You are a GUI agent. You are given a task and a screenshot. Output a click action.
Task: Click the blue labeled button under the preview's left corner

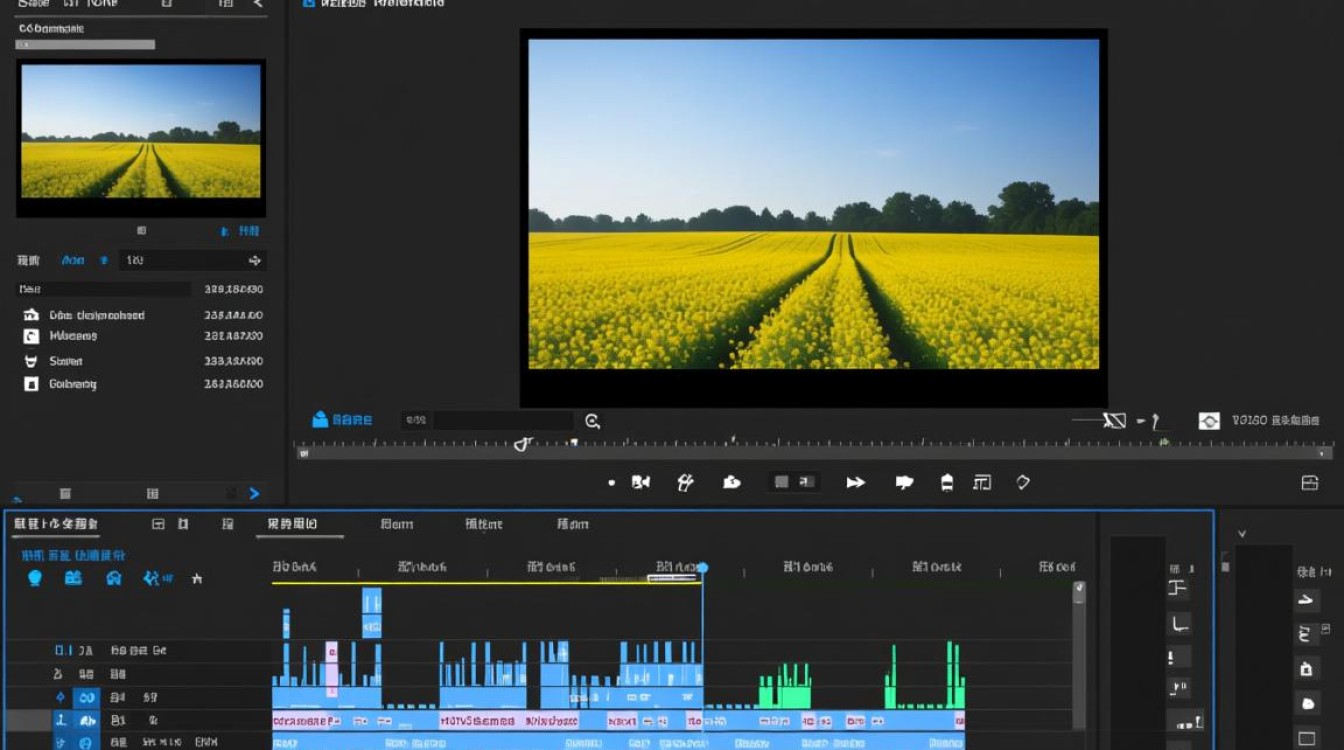tap(342, 420)
